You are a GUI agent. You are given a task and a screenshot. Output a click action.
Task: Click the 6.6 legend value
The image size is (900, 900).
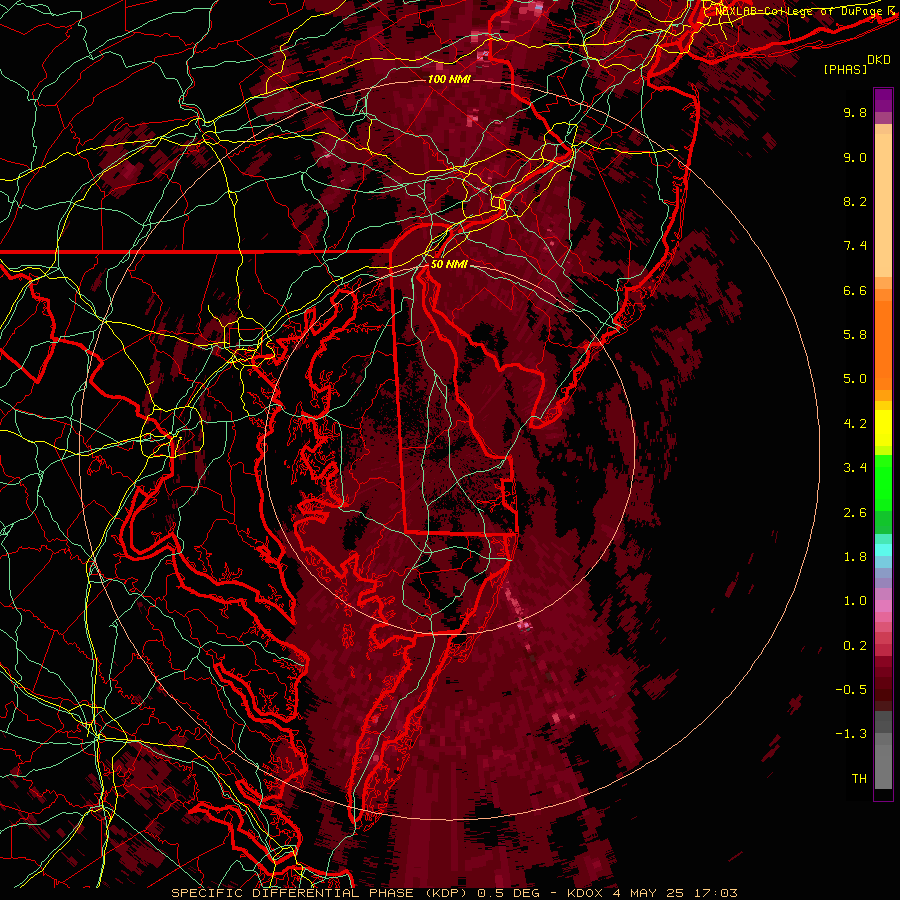click(x=855, y=290)
